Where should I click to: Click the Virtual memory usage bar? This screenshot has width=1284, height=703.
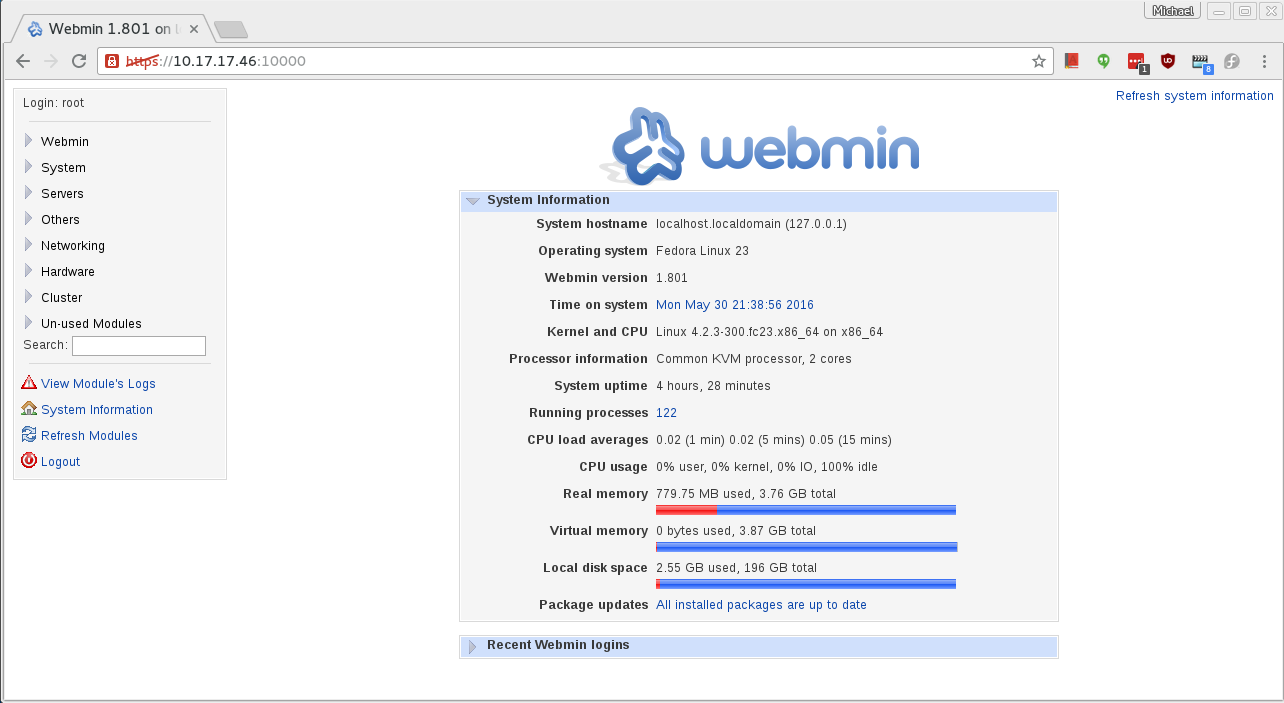[806, 547]
